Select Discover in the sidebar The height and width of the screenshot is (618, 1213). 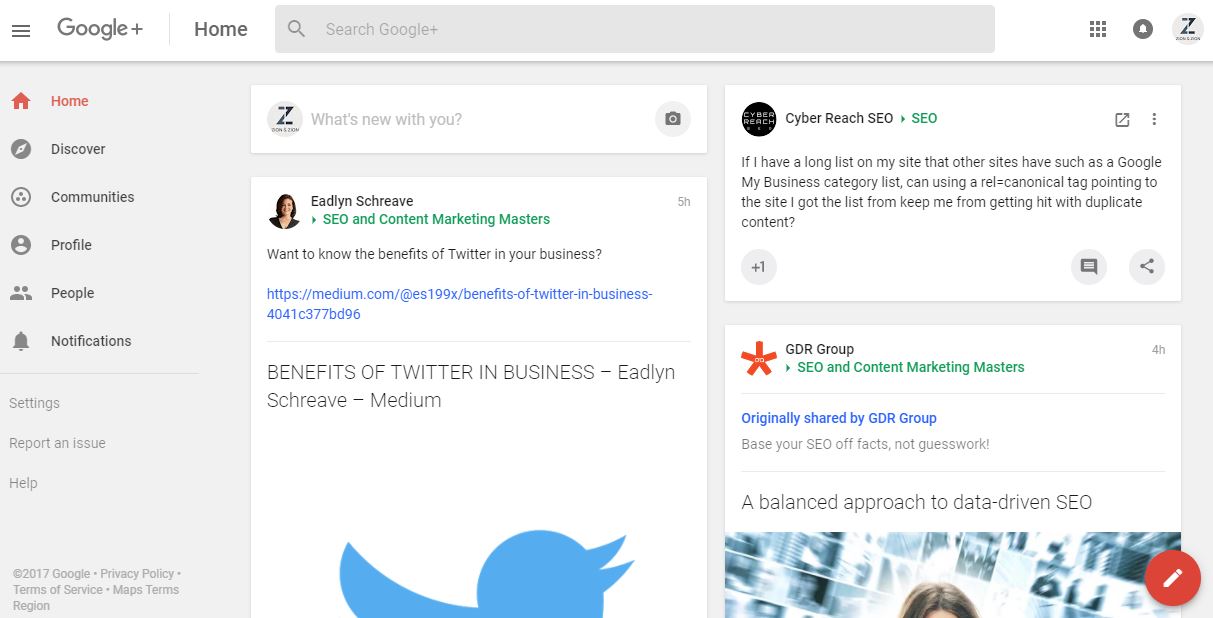(x=77, y=149)
